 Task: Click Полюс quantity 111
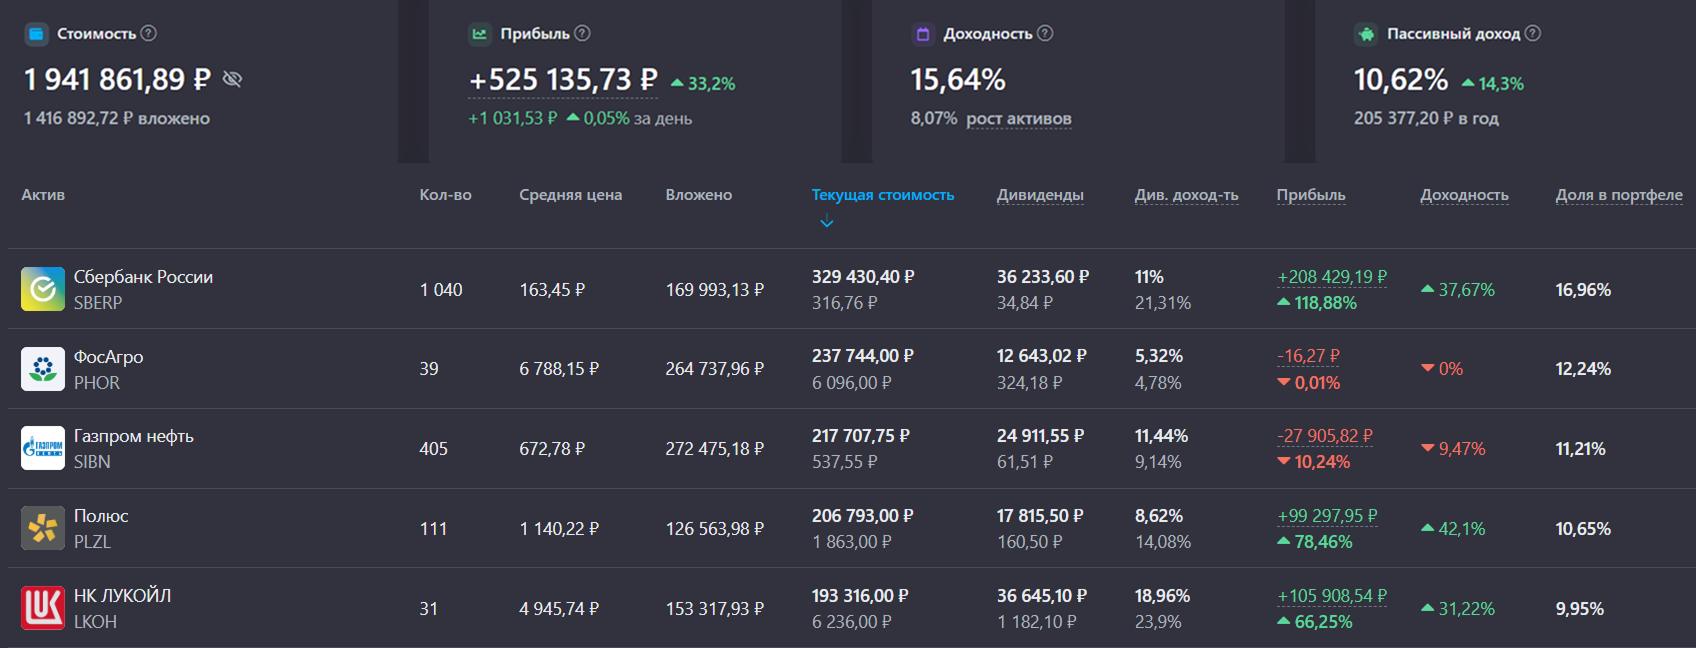[x=433, y=529]
